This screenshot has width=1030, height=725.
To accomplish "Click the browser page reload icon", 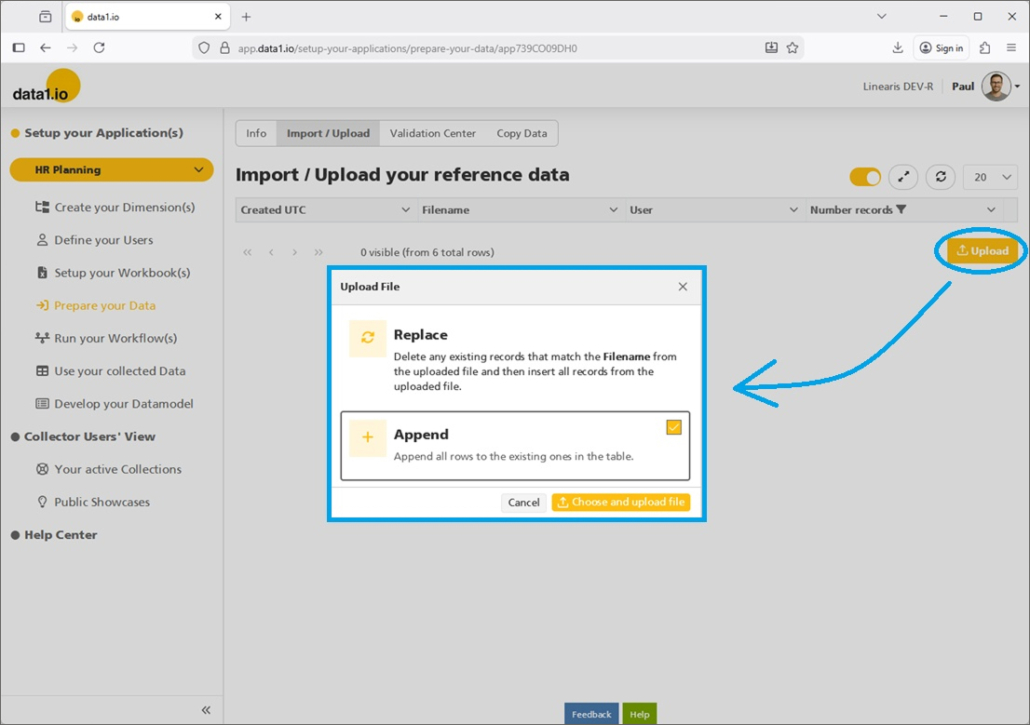I will click(99, 48).
